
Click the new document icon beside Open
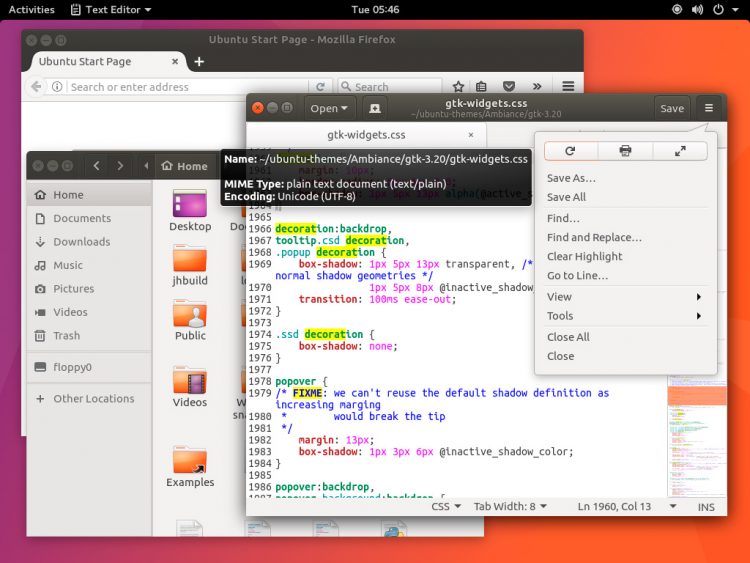pyautogui.click(x=375, y=108)
